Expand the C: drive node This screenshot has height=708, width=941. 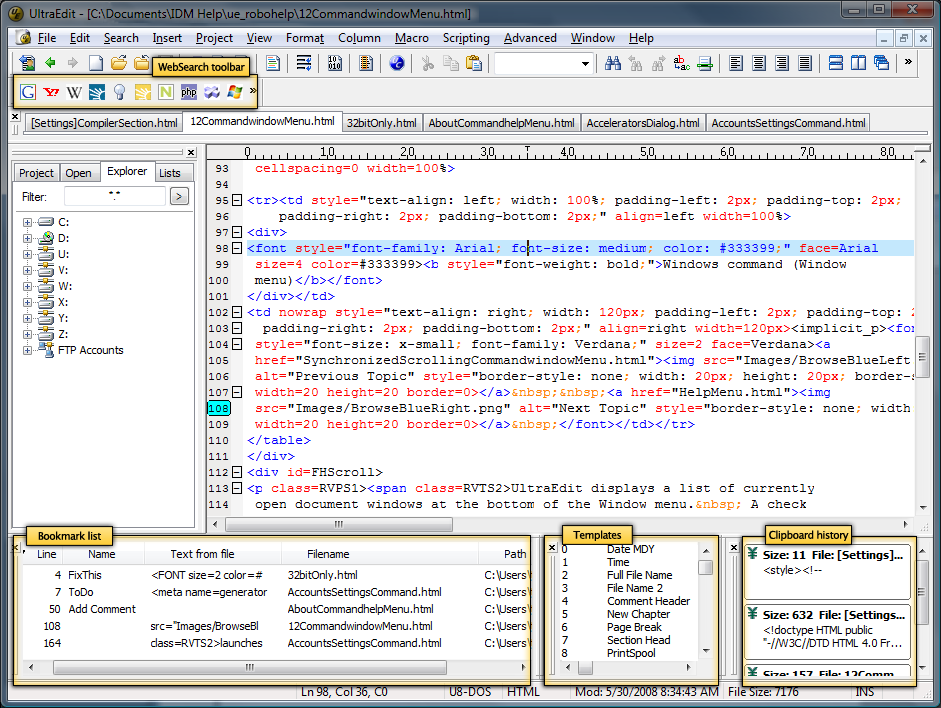[x=27, y=222]
